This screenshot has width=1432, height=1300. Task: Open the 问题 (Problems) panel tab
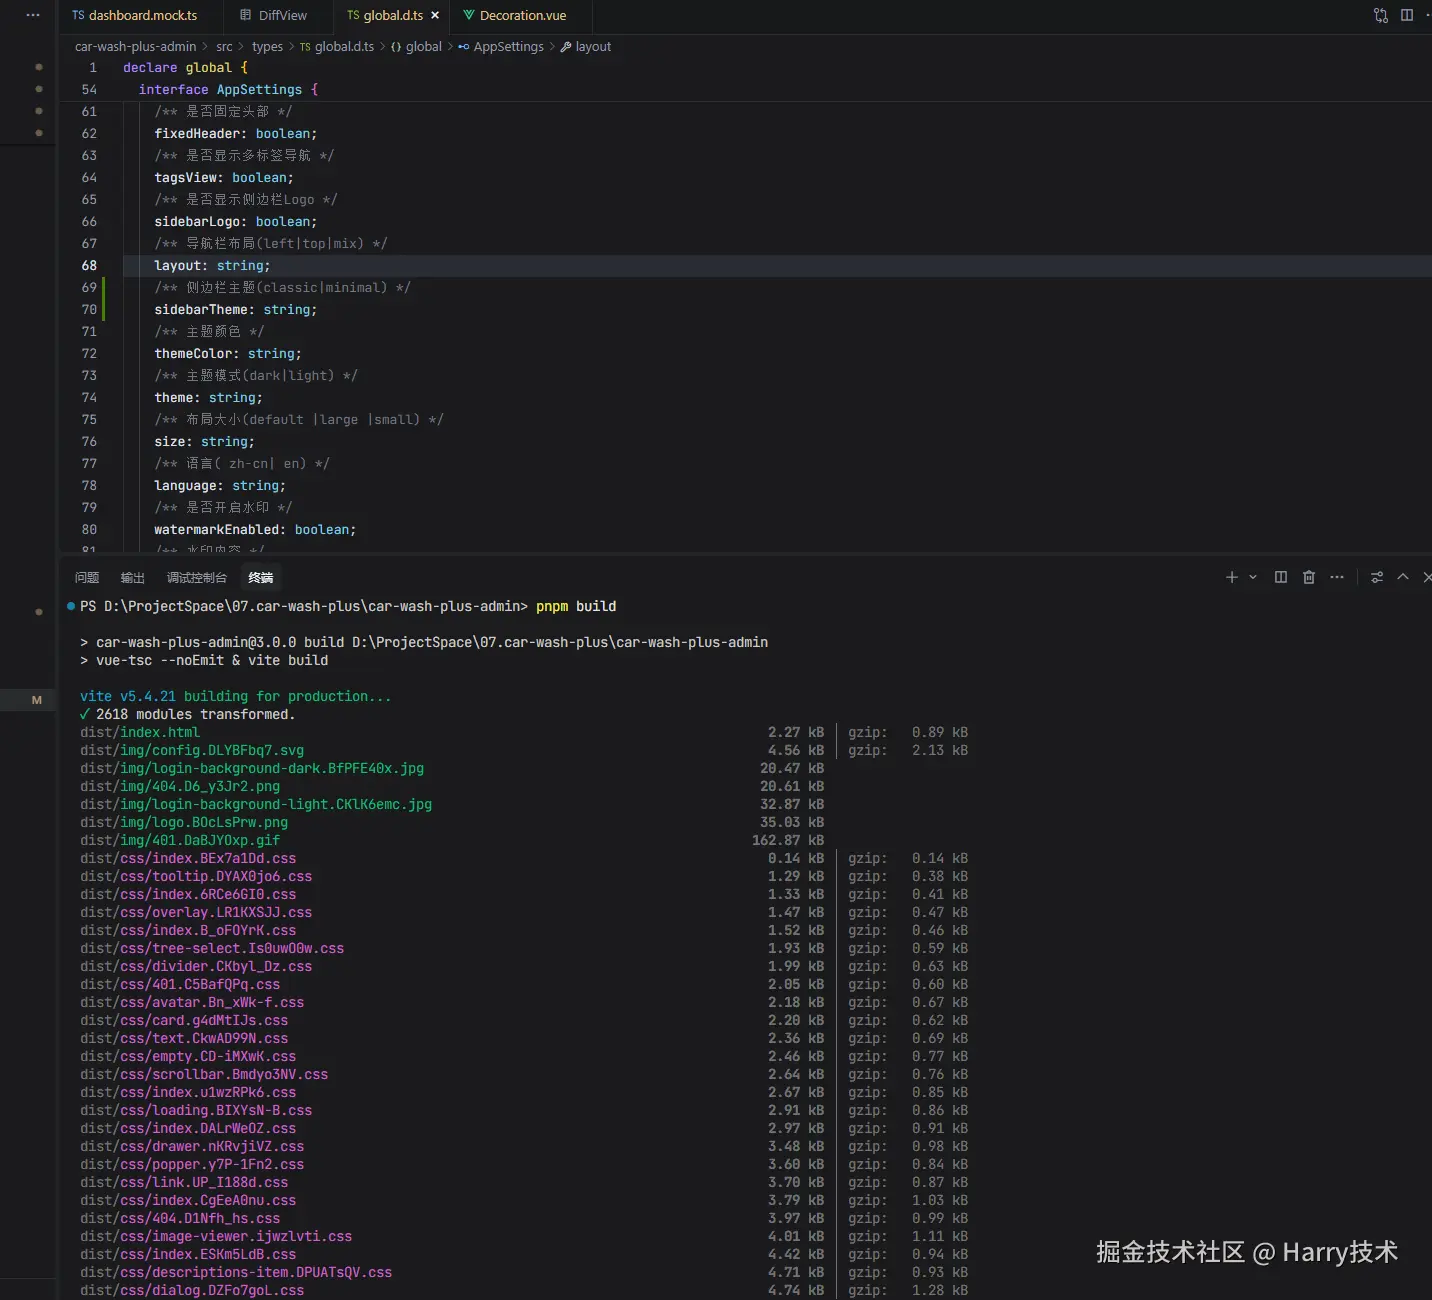[87, 577]
